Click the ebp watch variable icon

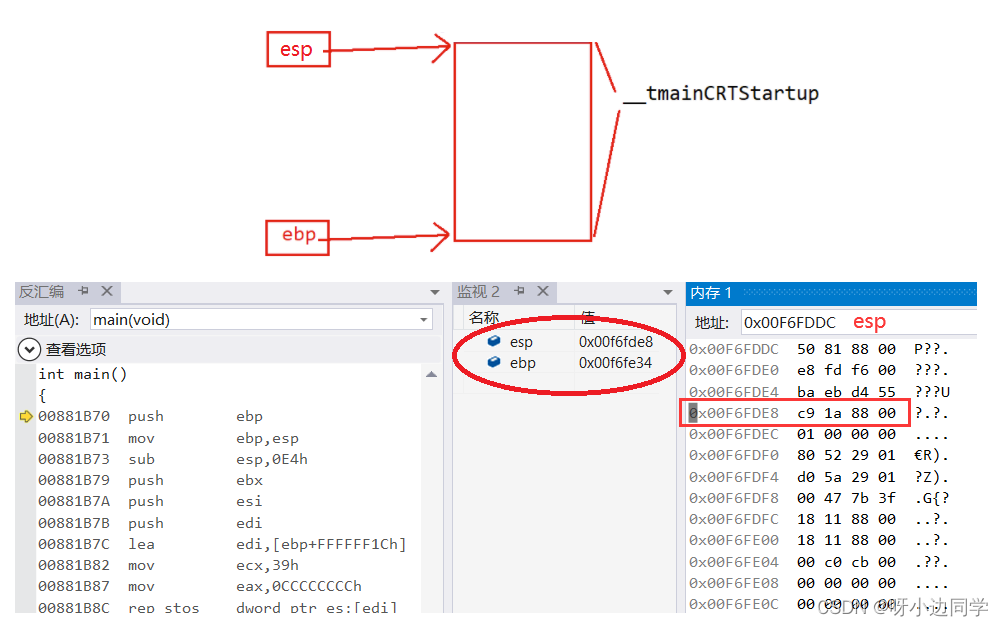point(494,363)
